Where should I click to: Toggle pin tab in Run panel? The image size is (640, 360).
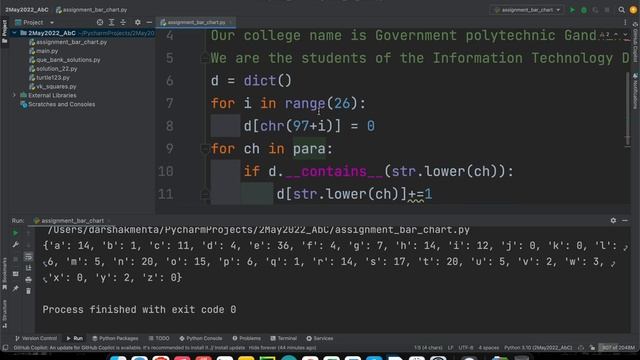pos(15,289)
